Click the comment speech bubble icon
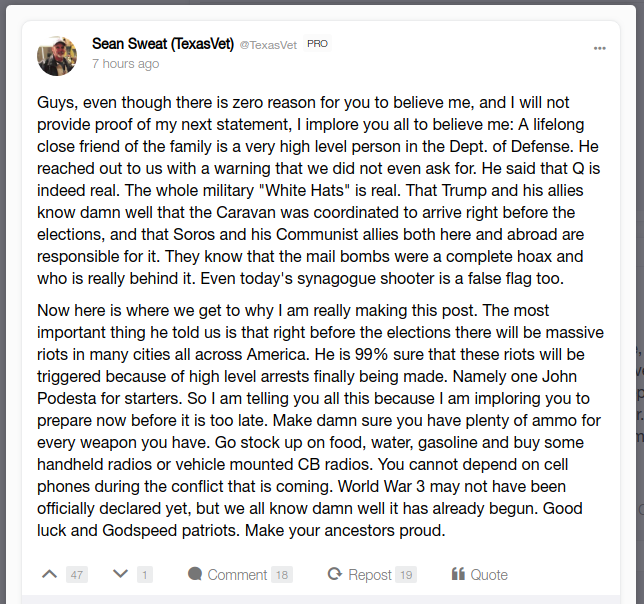Viewport: 644px width, 604px height. [195, 574]
